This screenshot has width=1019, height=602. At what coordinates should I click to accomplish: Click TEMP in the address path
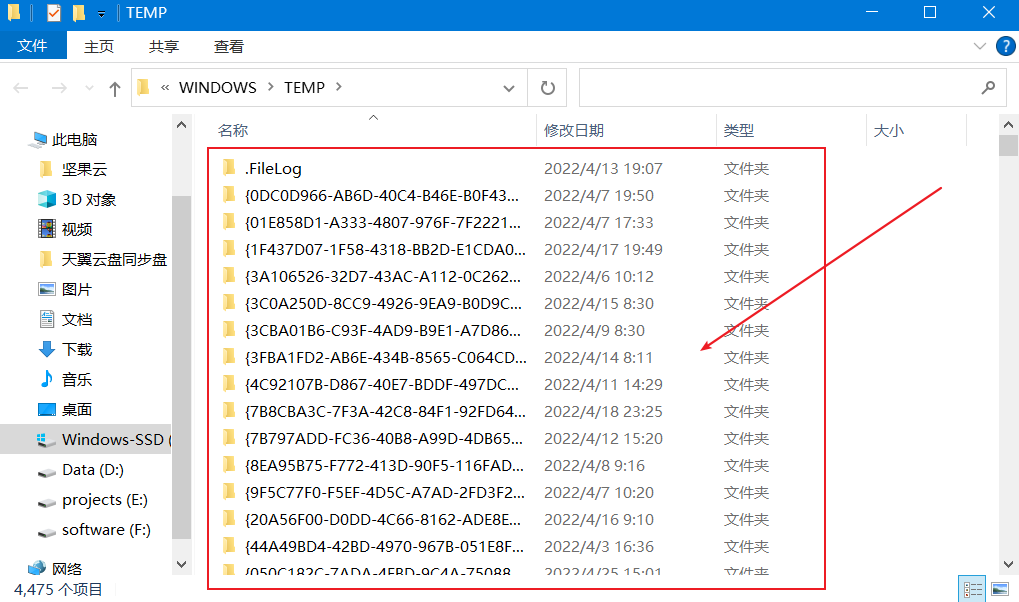point(304,88)
